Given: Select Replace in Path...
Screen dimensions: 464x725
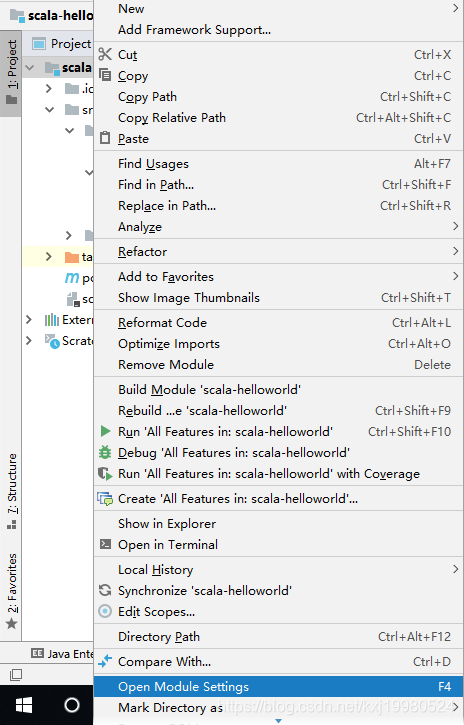Looking at the screenshot, I should (x=279, y=205).
